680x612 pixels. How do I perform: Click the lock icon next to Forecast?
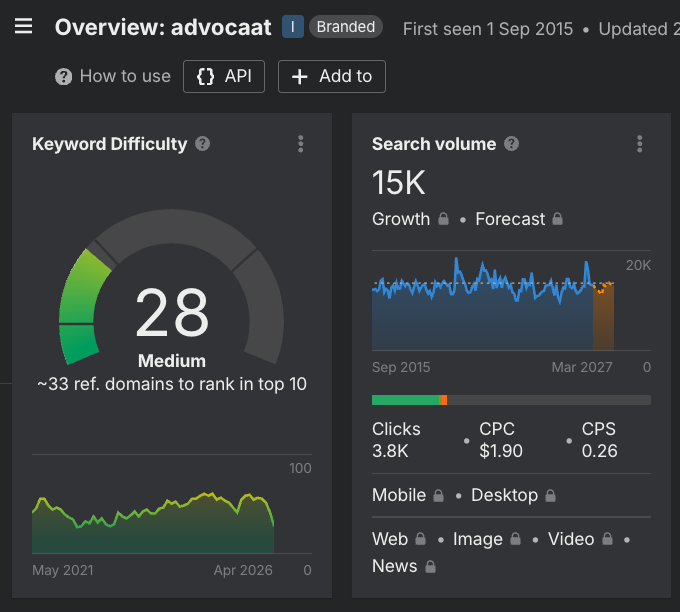point(557,219)
